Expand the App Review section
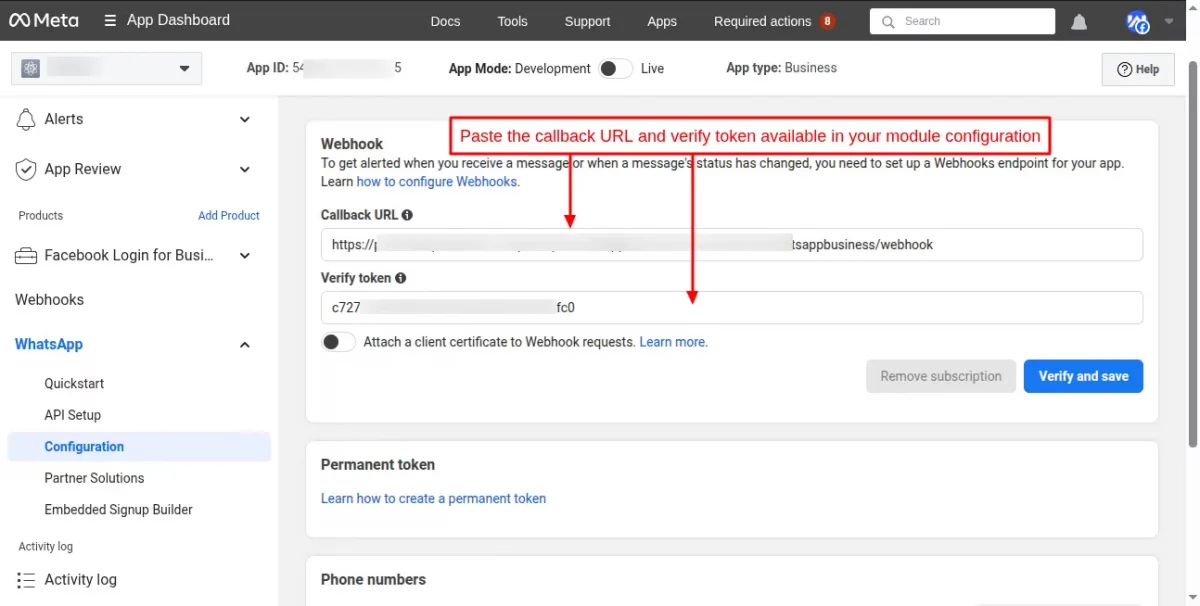Screen dimensions: 1200x606 coord(245,169)
